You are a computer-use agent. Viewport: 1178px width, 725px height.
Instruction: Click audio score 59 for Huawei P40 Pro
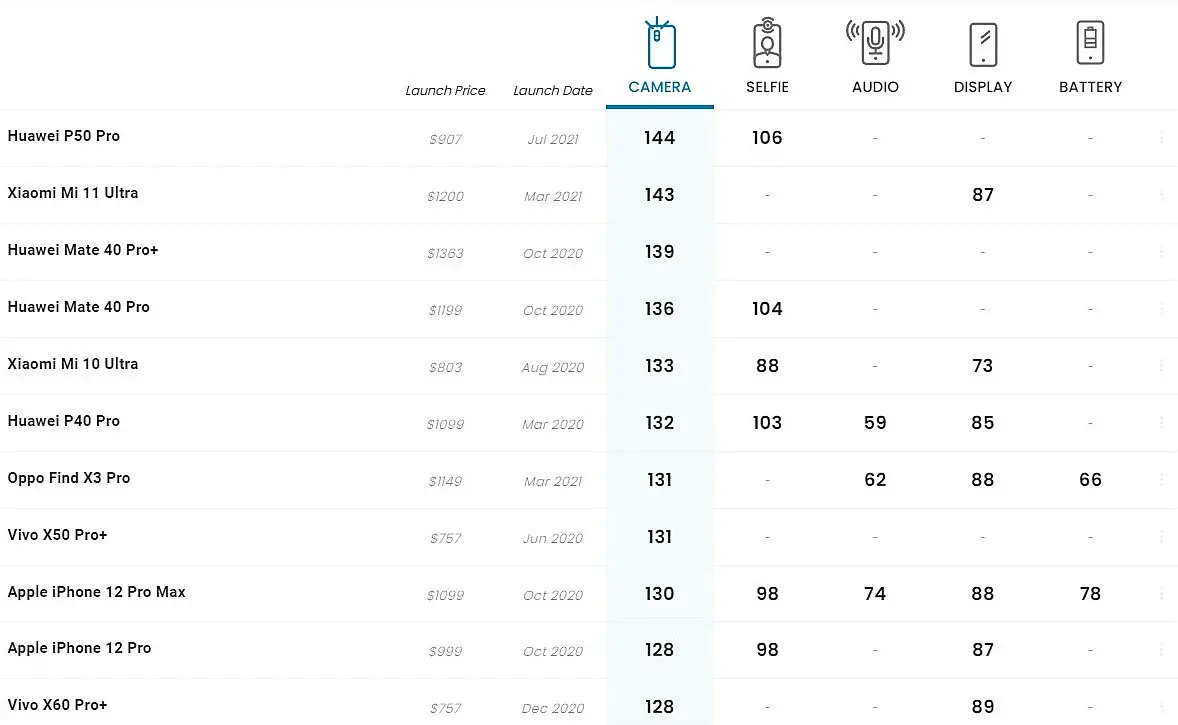[875, 423]
